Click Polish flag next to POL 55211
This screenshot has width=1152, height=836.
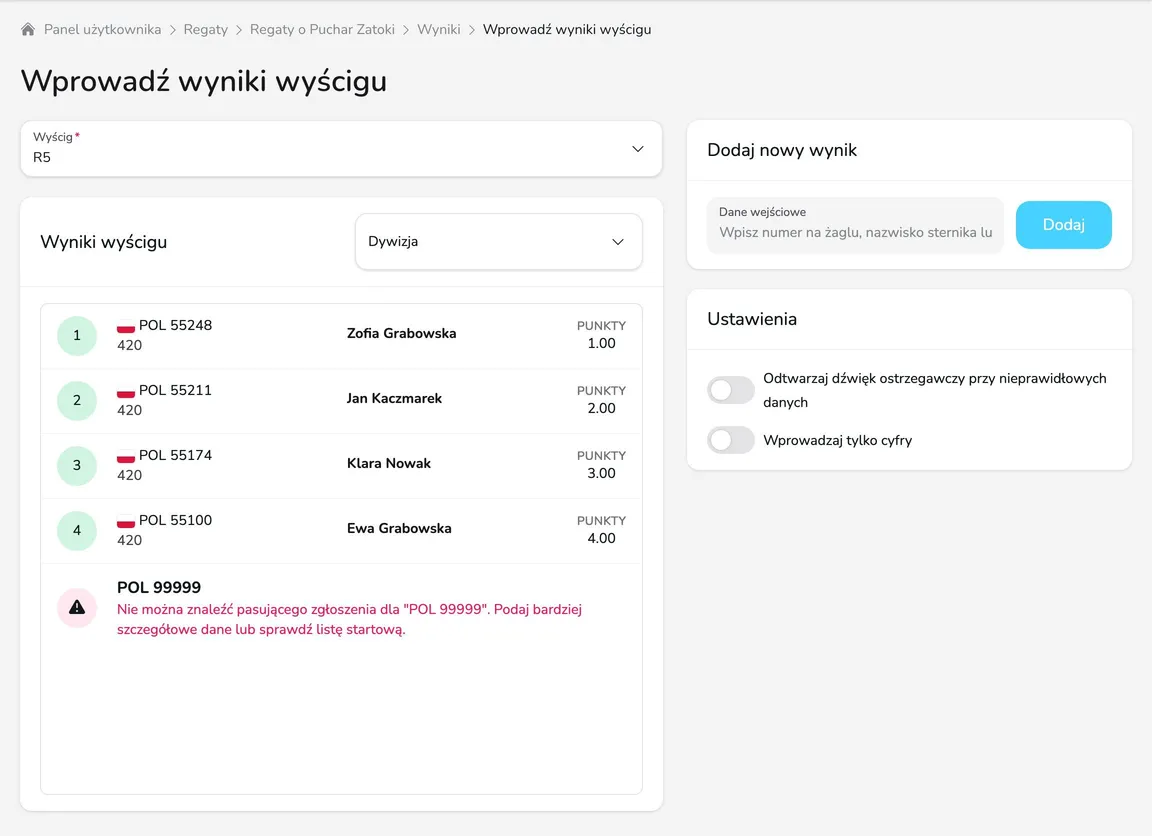pos(126,391)
